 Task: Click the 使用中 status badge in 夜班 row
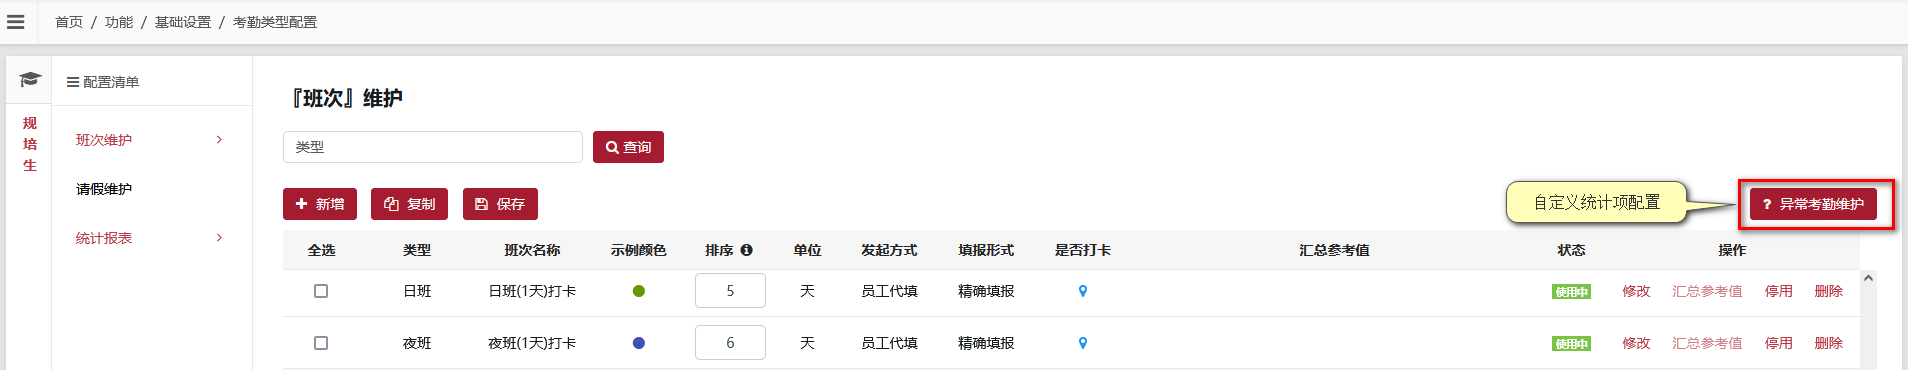pyautogui.click(x=1571, y=344)
